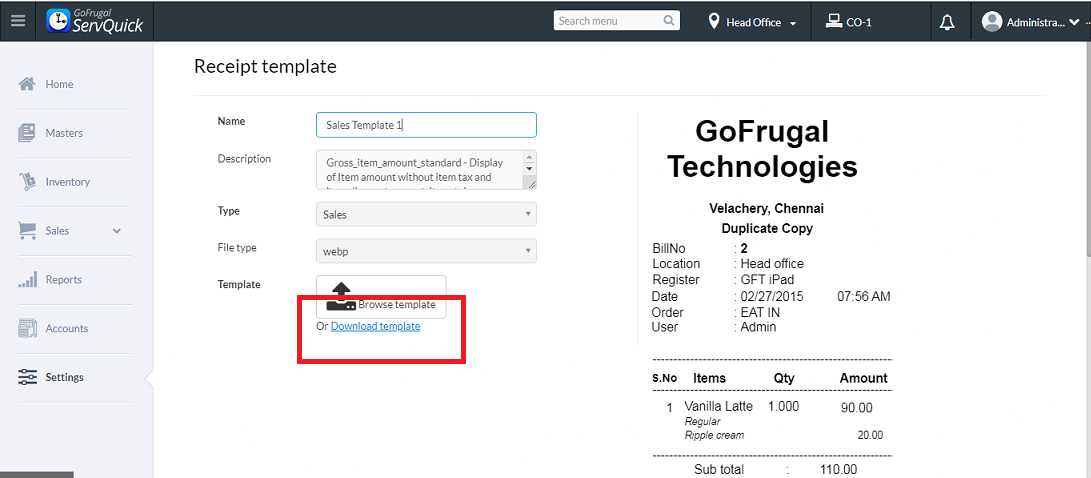The width and height of the screenshot is (1091, 478).
Task: Click the Name input field
Action: 426,125
